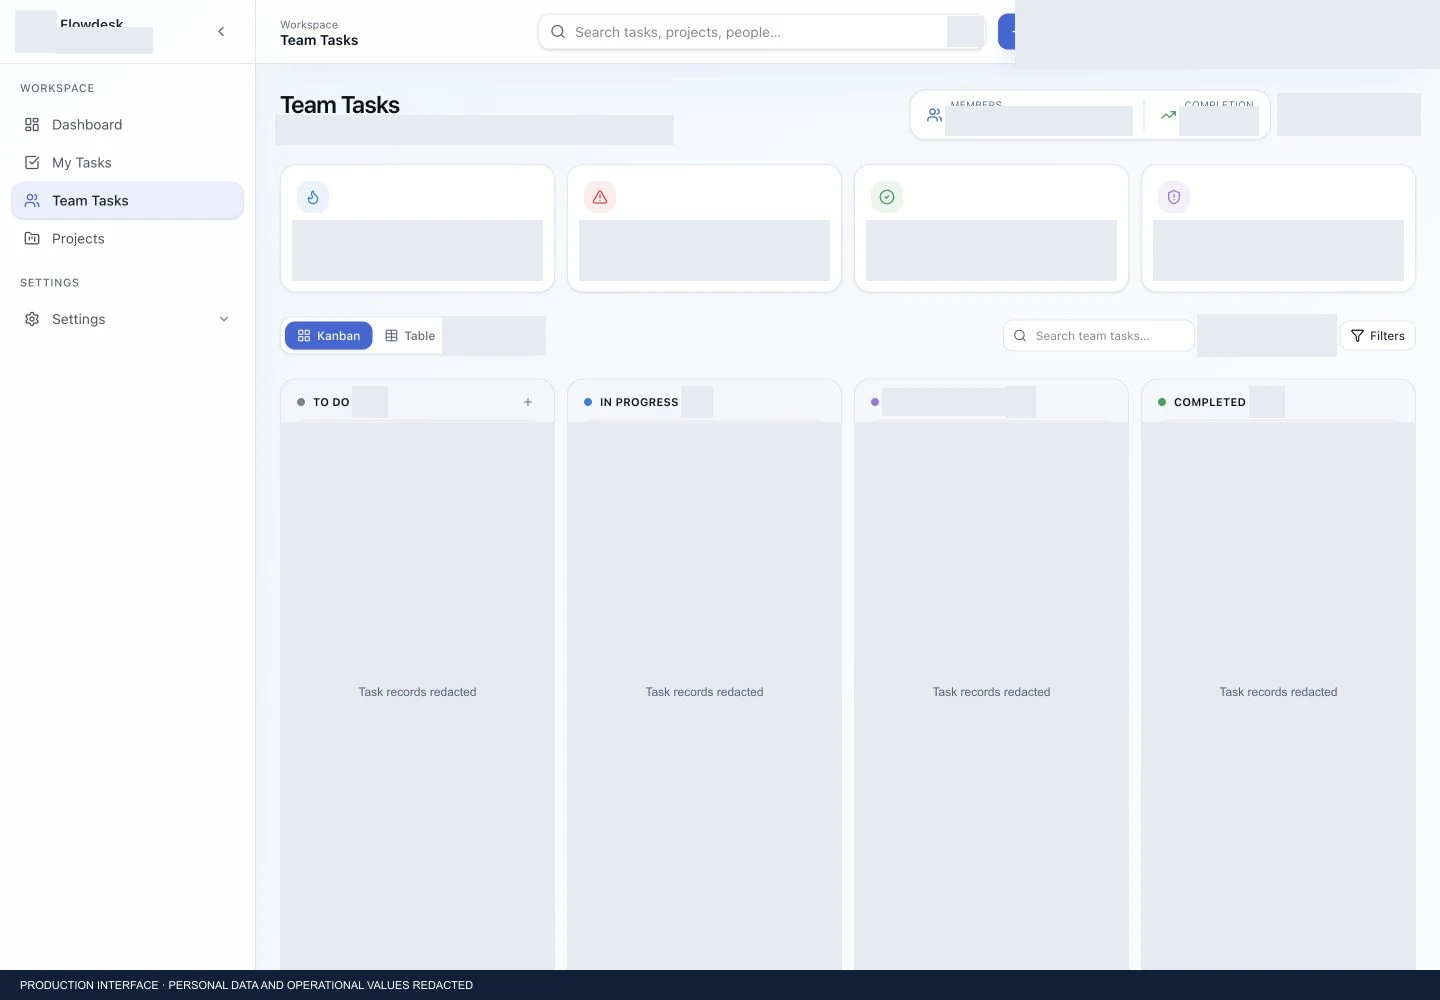The image size is (1440, 1000).
Task: Click the purple shield icon card
Action: click(1174, 197)
